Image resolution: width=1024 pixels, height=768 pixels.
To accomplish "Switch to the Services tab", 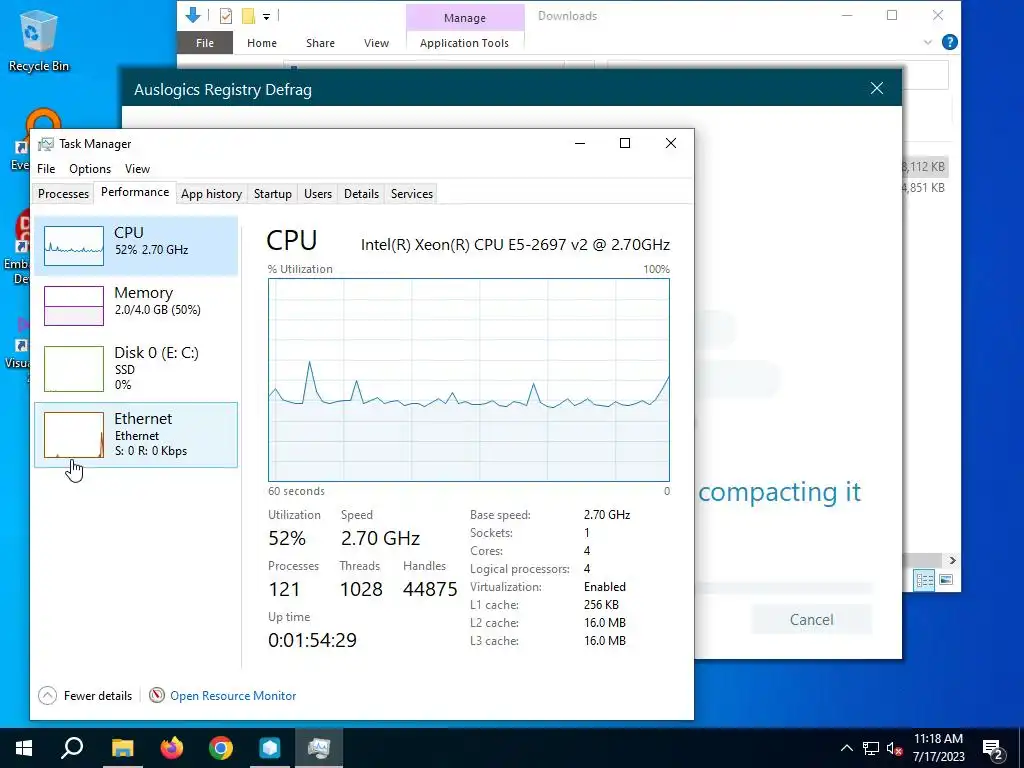I will [412, 193].
